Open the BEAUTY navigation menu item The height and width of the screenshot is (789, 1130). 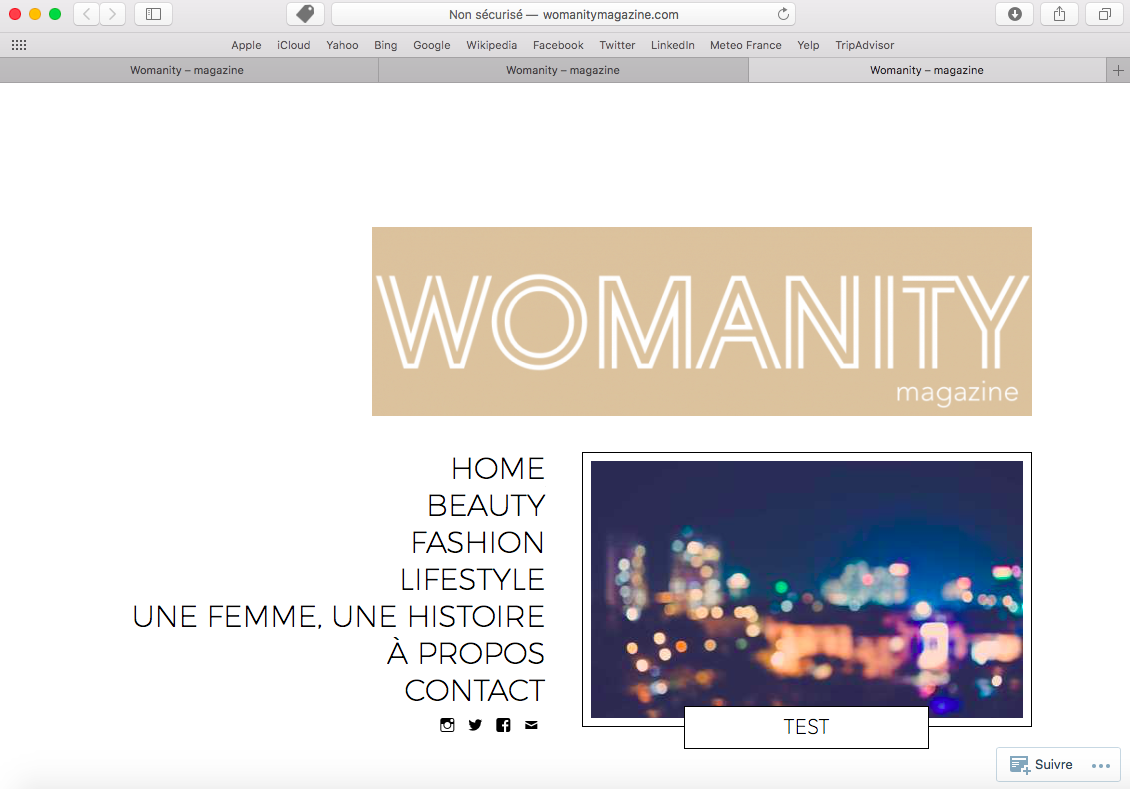tap(486, 505)
